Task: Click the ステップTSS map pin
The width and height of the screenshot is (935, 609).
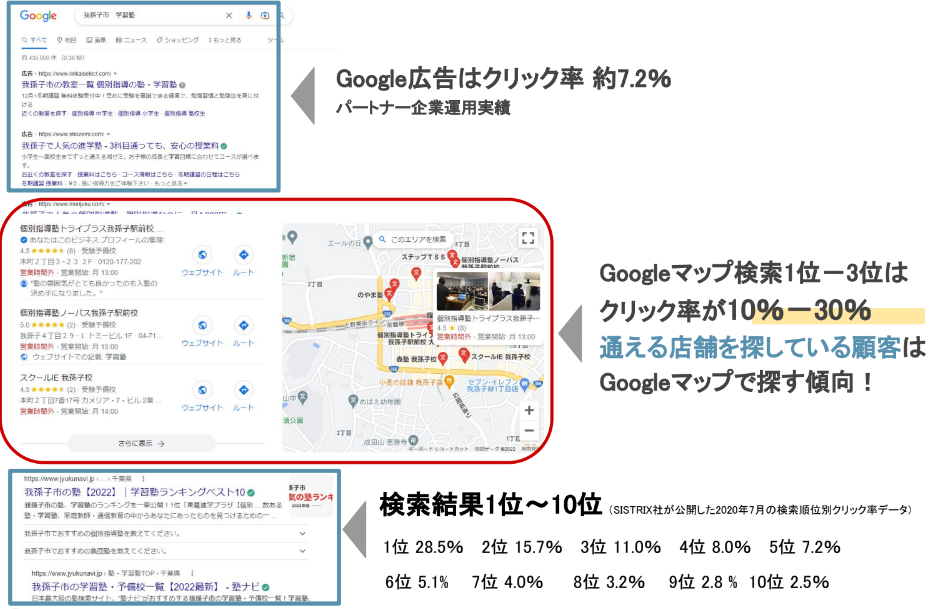Action: pos(453,256)
